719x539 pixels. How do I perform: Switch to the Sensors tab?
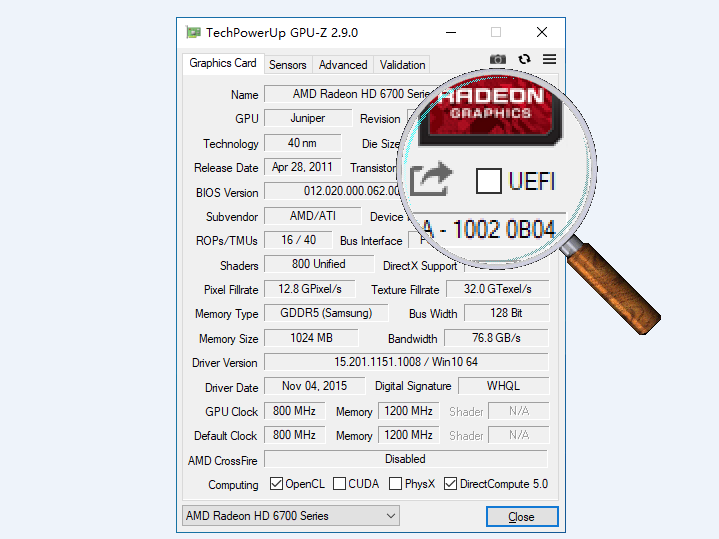[288, 65]
